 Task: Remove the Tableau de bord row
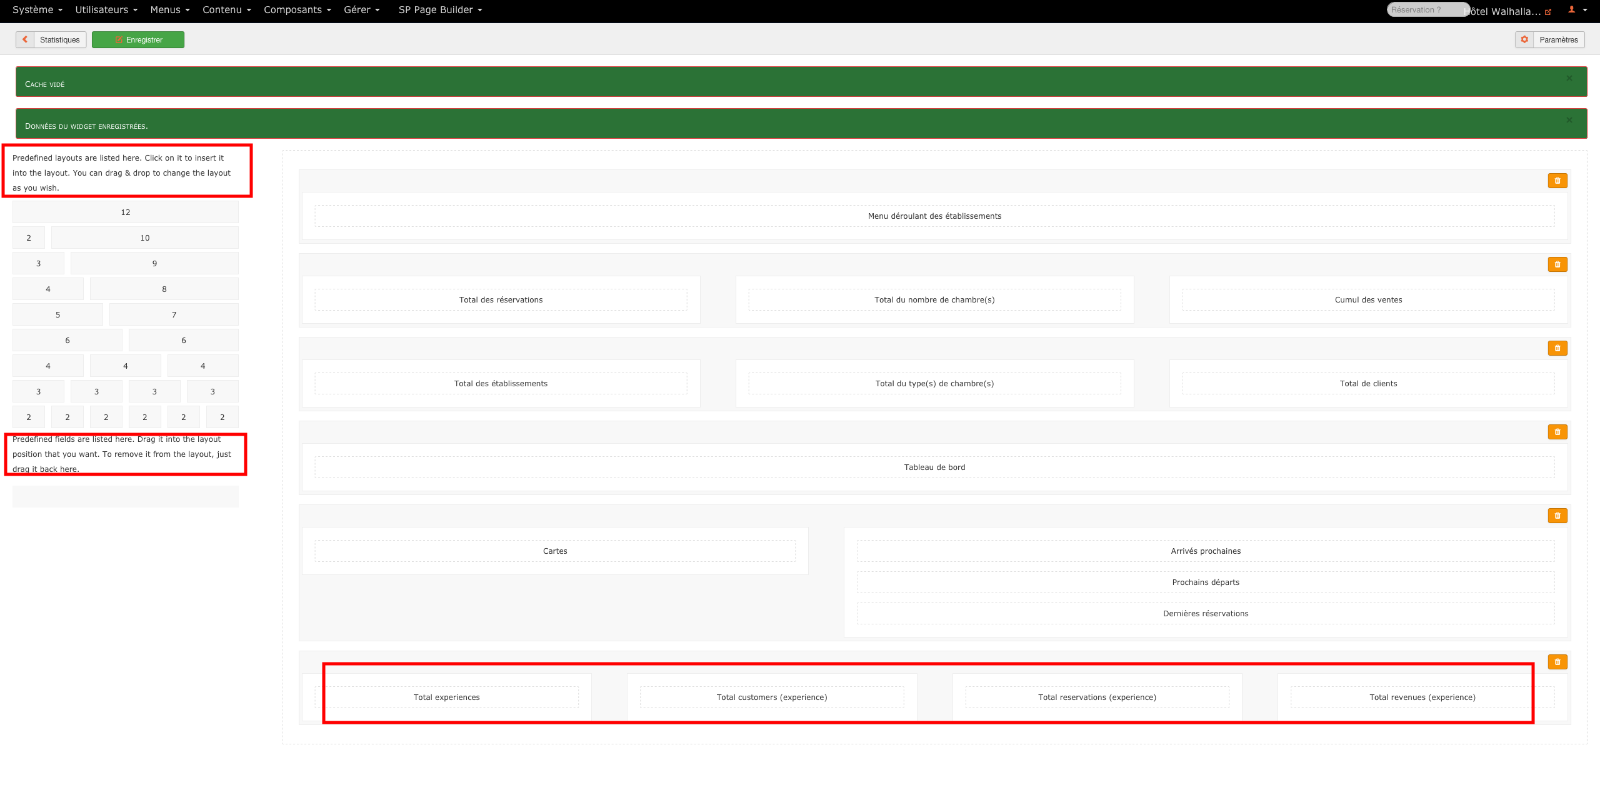coord(1557,432)
